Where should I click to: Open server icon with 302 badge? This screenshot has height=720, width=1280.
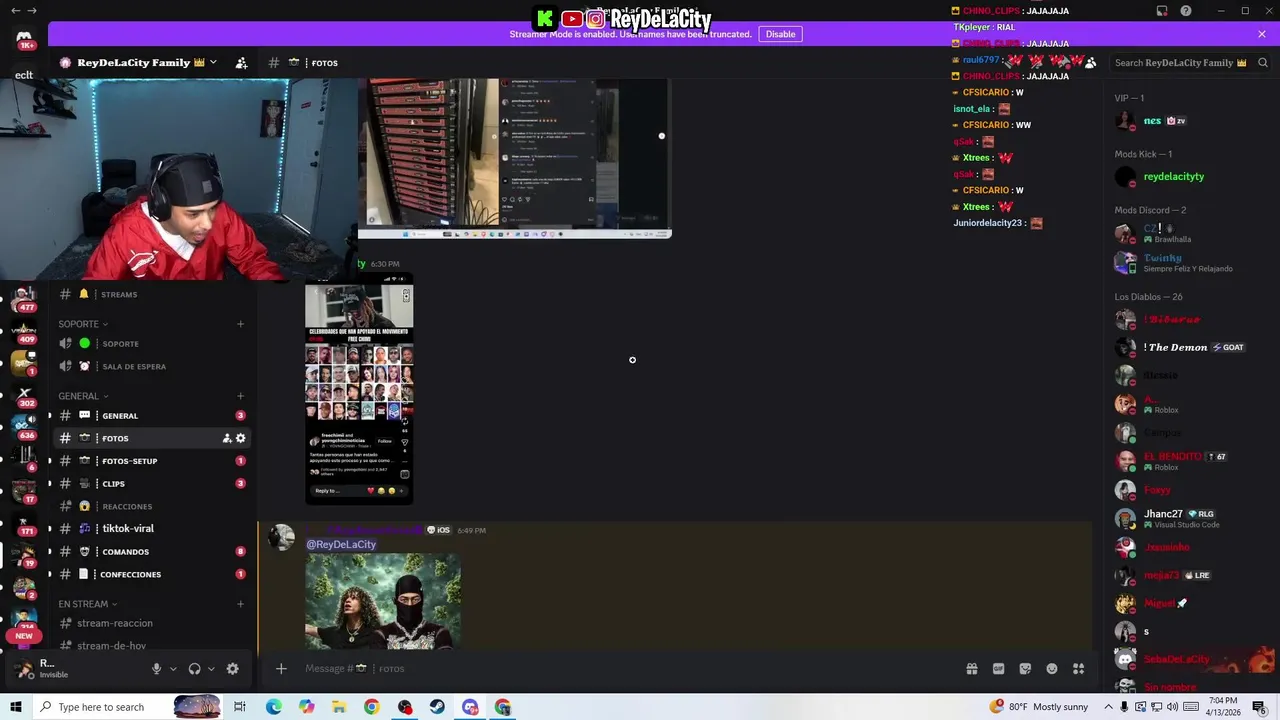point(24,395)
